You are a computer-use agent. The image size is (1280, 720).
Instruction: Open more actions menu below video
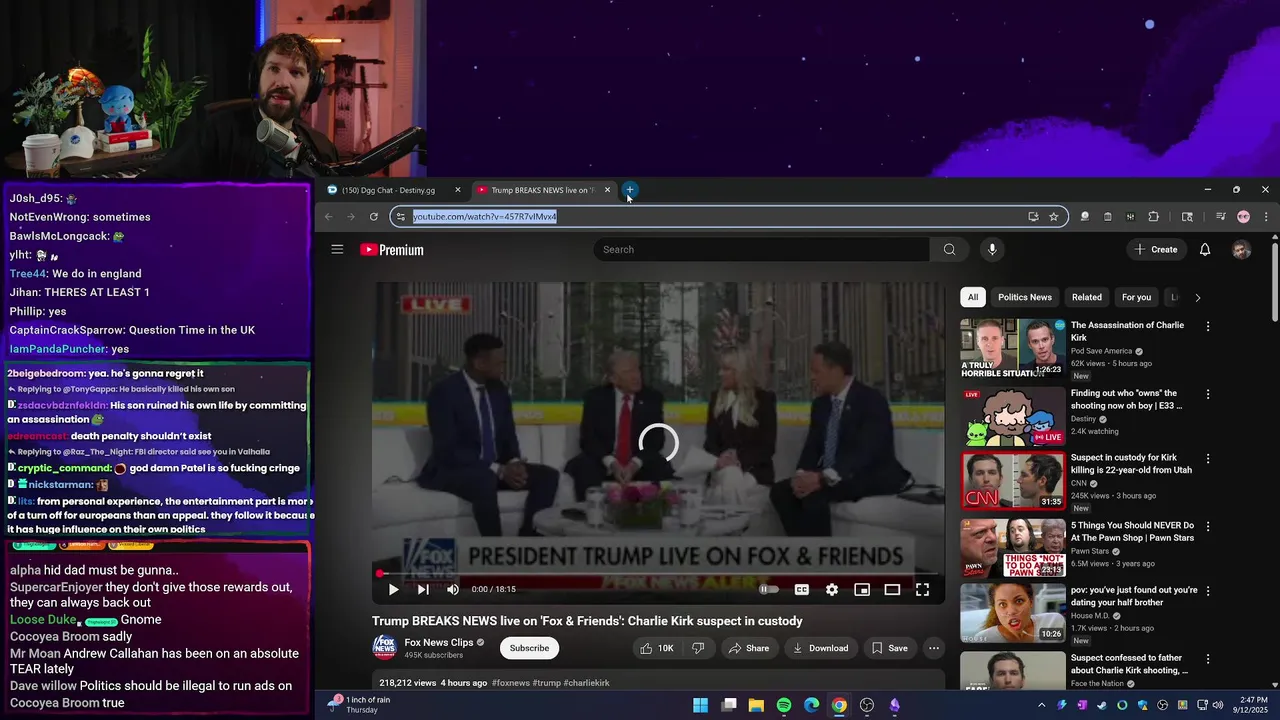pos(934,648)
